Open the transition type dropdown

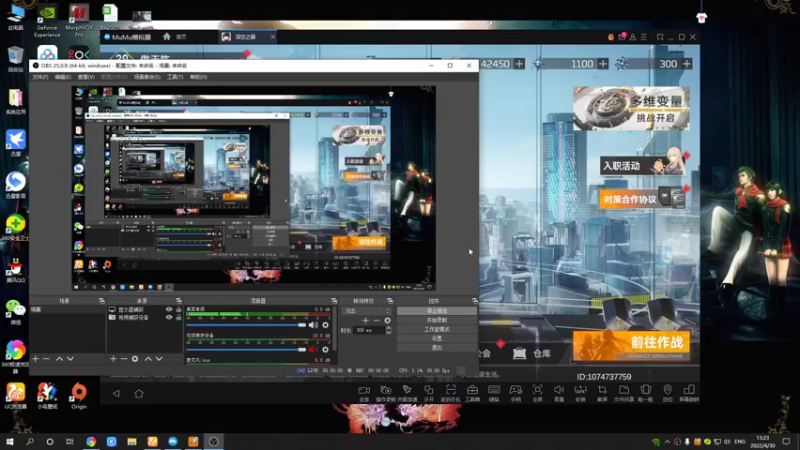(x=367, y=311)
